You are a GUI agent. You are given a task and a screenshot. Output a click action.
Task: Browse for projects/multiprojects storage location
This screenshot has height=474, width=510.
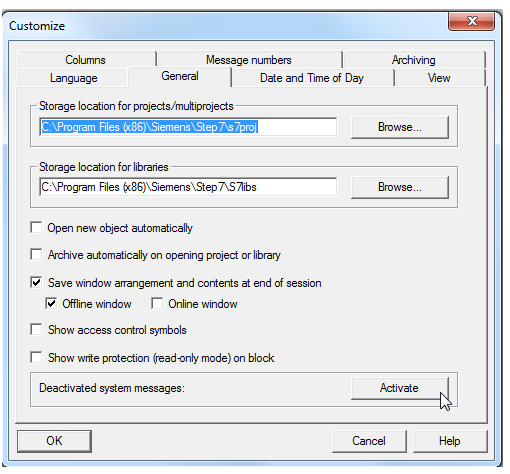pyautogui.click(x=400, y=127)
